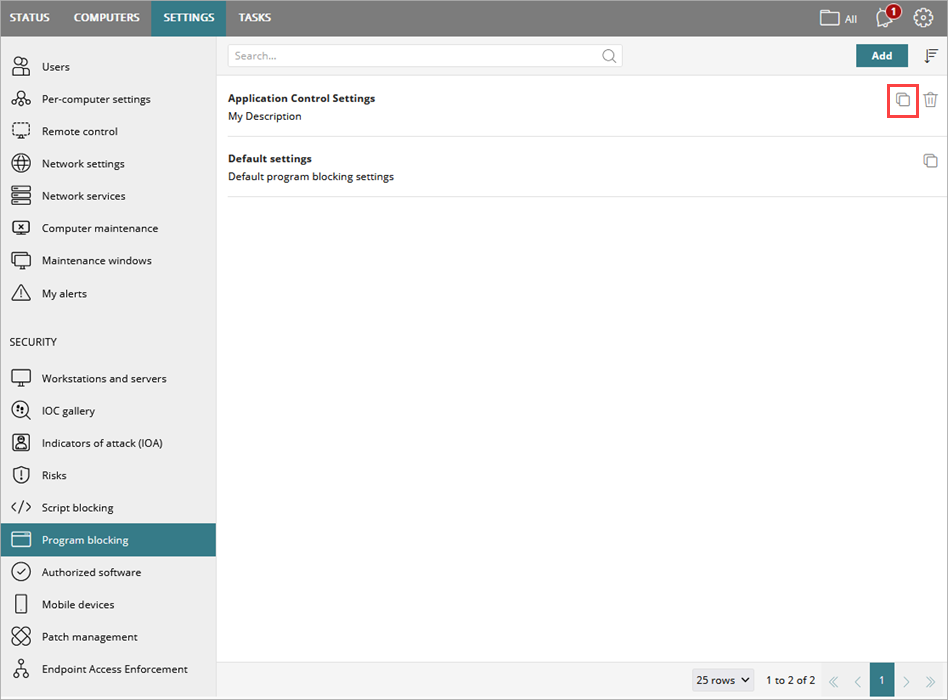The width and height of the screenshot is (948, 700).
Task: Open the notifications bell
Action: (x=884, y=17)
